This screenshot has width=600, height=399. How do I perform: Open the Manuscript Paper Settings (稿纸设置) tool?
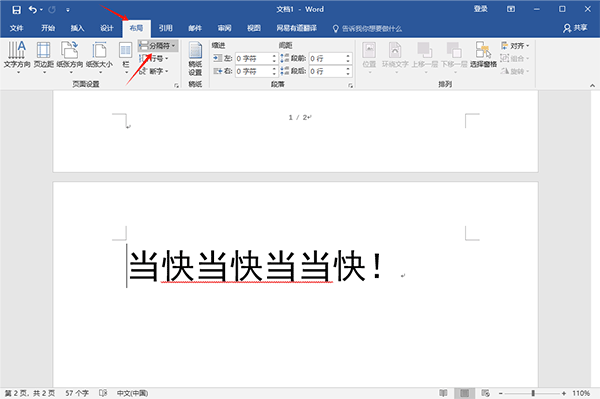195,59
